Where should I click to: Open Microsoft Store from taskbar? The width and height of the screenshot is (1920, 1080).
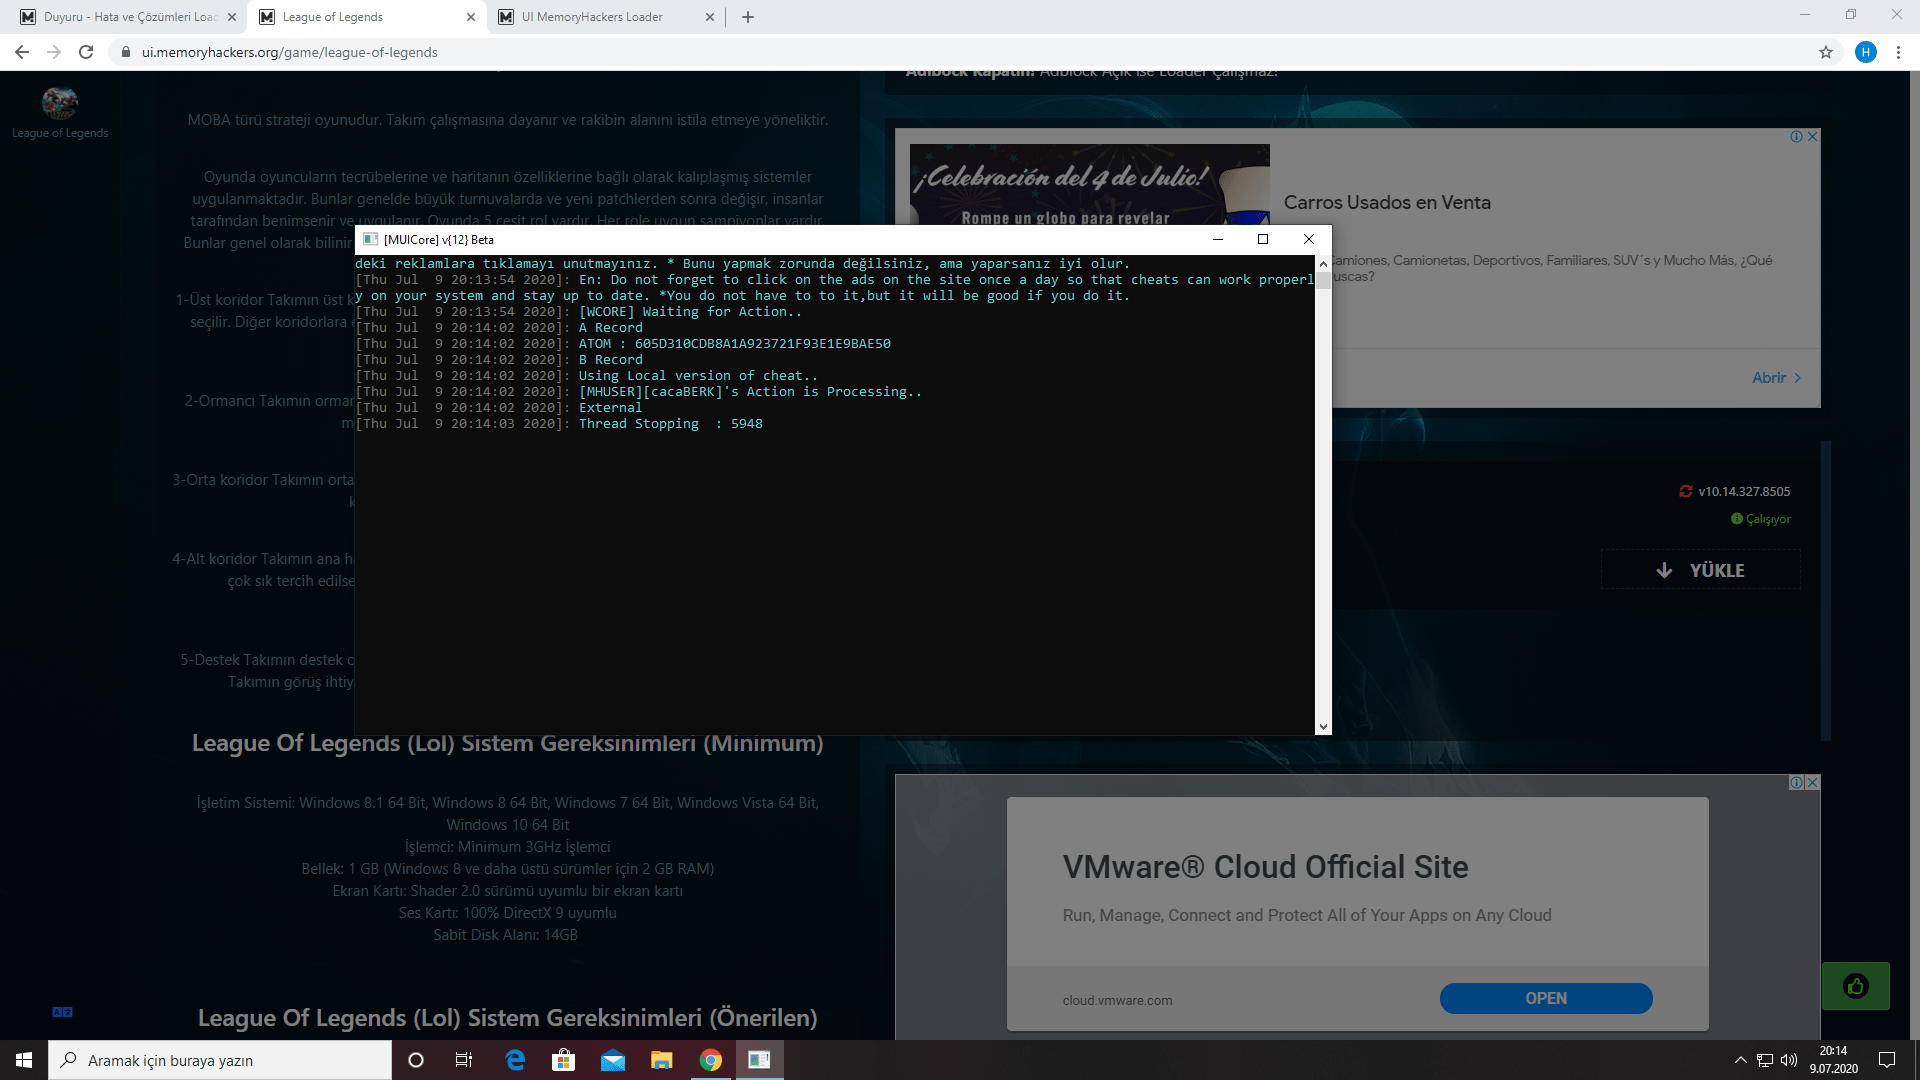[x=563, y=1060]
